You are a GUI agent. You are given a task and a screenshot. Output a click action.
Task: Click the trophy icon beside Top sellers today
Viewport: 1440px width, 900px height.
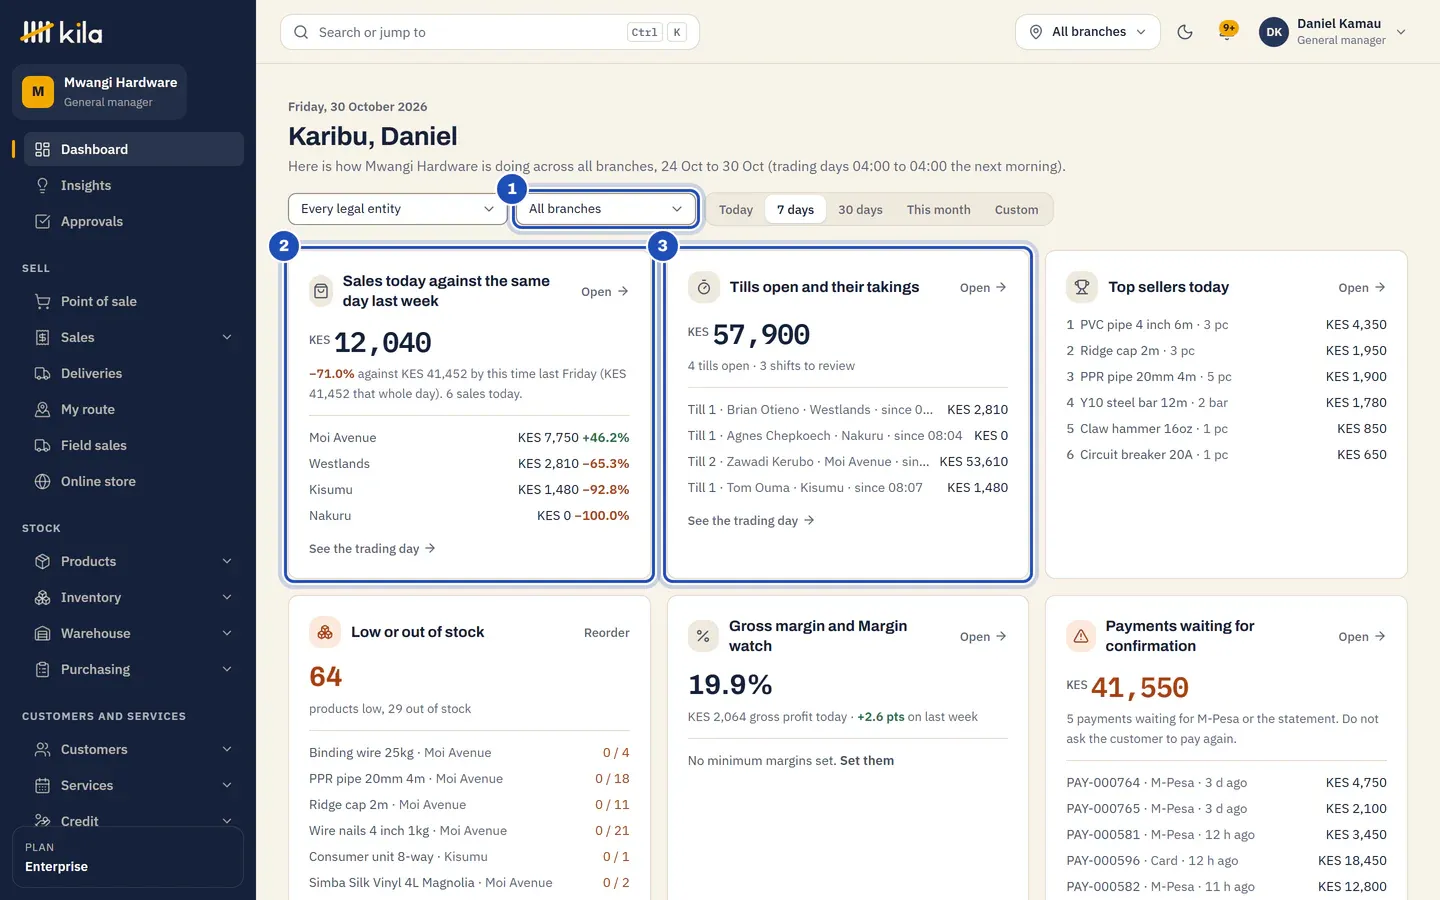coord(1082,287)
